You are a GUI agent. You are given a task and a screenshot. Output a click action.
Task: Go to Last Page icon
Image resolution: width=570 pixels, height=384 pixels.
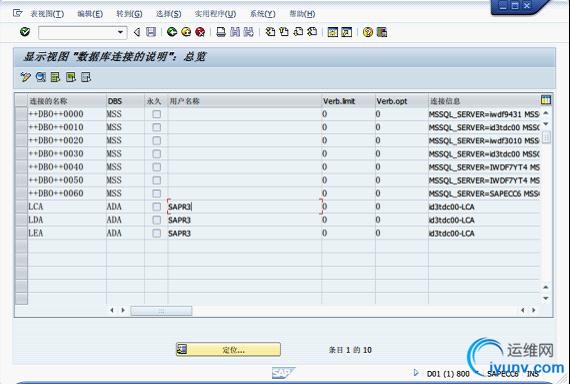(x=312, y=32)
